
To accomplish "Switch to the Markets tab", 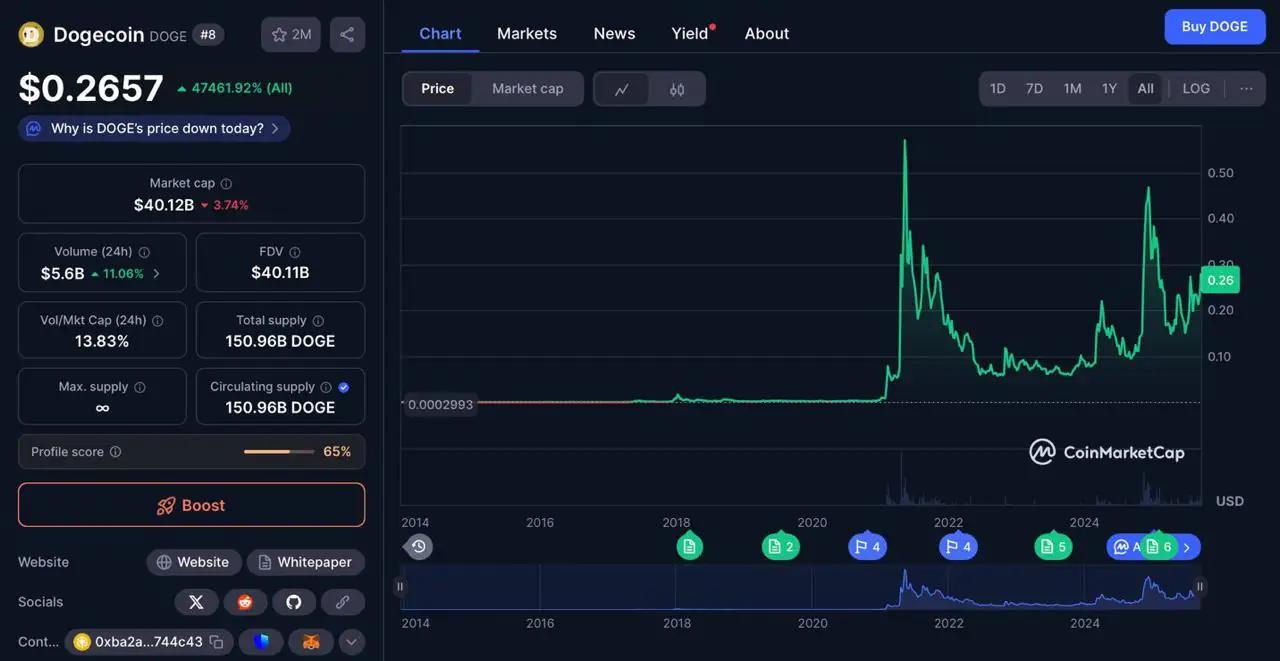I will point(526,33).
